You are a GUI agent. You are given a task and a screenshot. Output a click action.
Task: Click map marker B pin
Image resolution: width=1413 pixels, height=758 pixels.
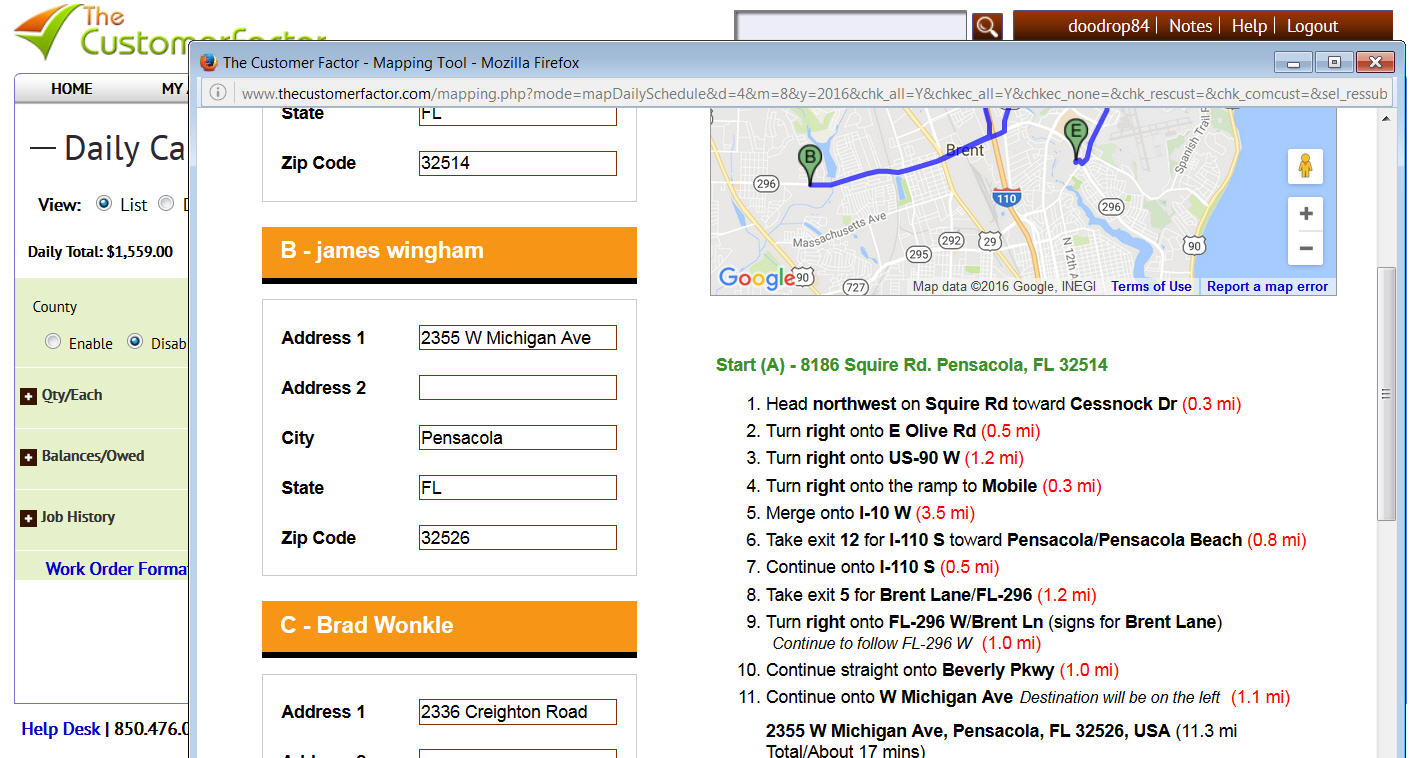(809, 161)
